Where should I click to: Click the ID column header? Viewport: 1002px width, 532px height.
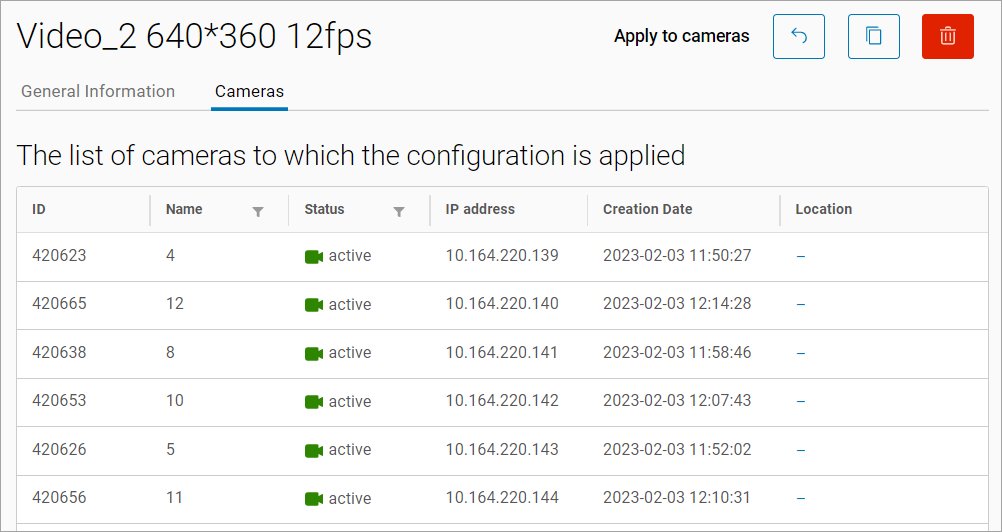coord(39,210)
